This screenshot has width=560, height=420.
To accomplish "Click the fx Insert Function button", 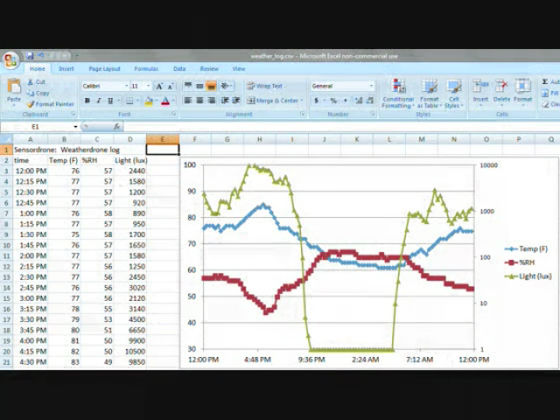I will 116,126.
